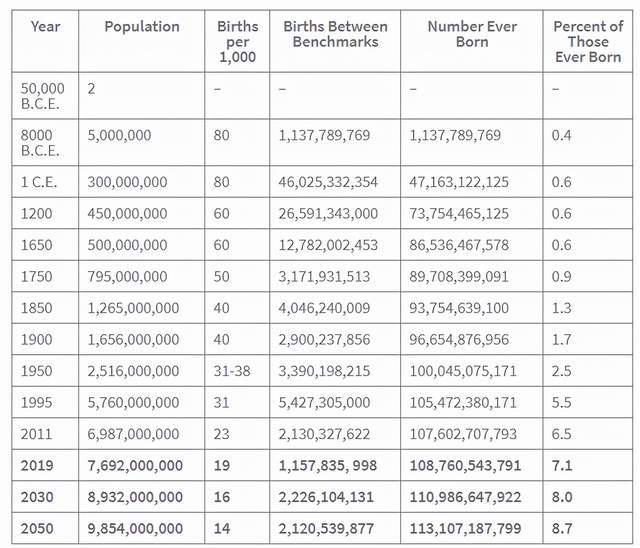Click the 8.7 percent cell

(562, 528)
